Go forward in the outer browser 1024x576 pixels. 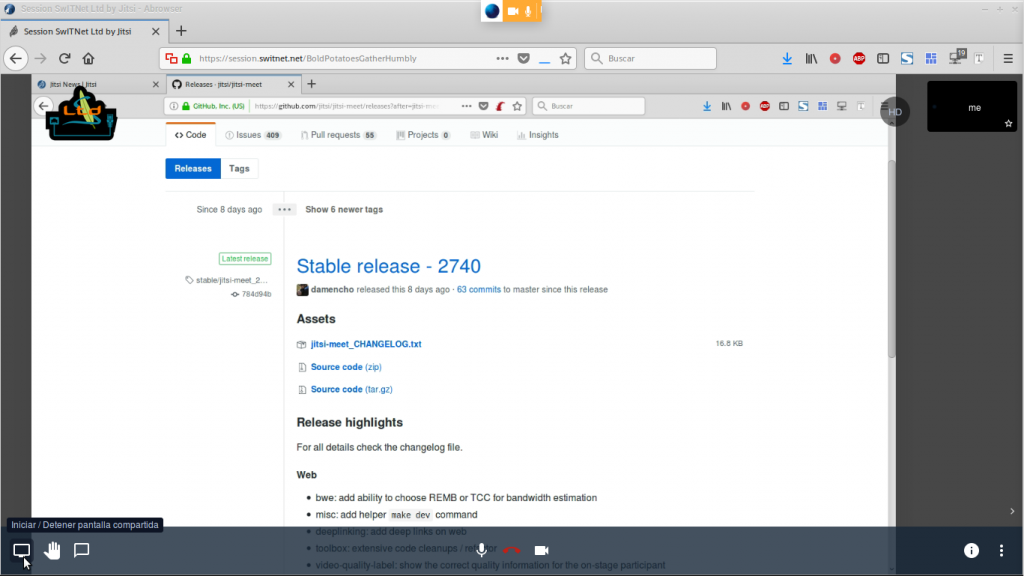click(40, 58)
